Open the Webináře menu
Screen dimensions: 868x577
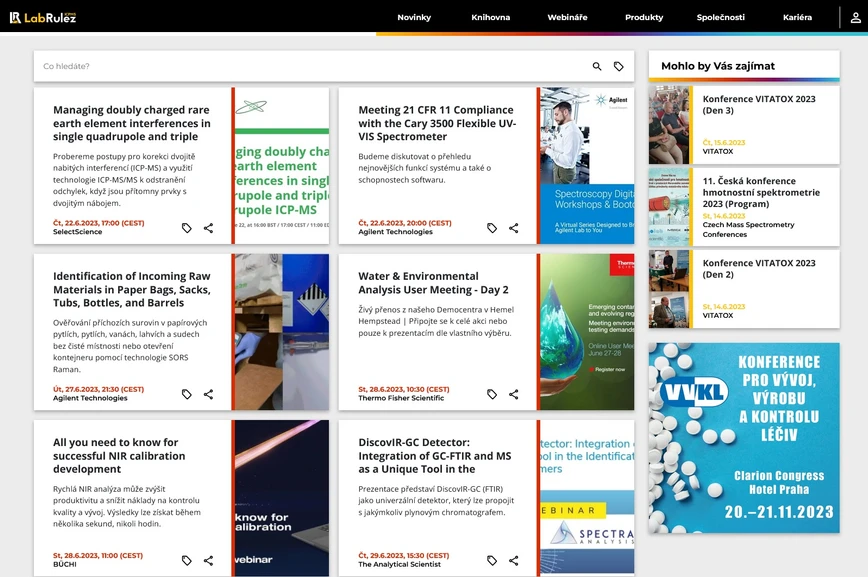567,17
